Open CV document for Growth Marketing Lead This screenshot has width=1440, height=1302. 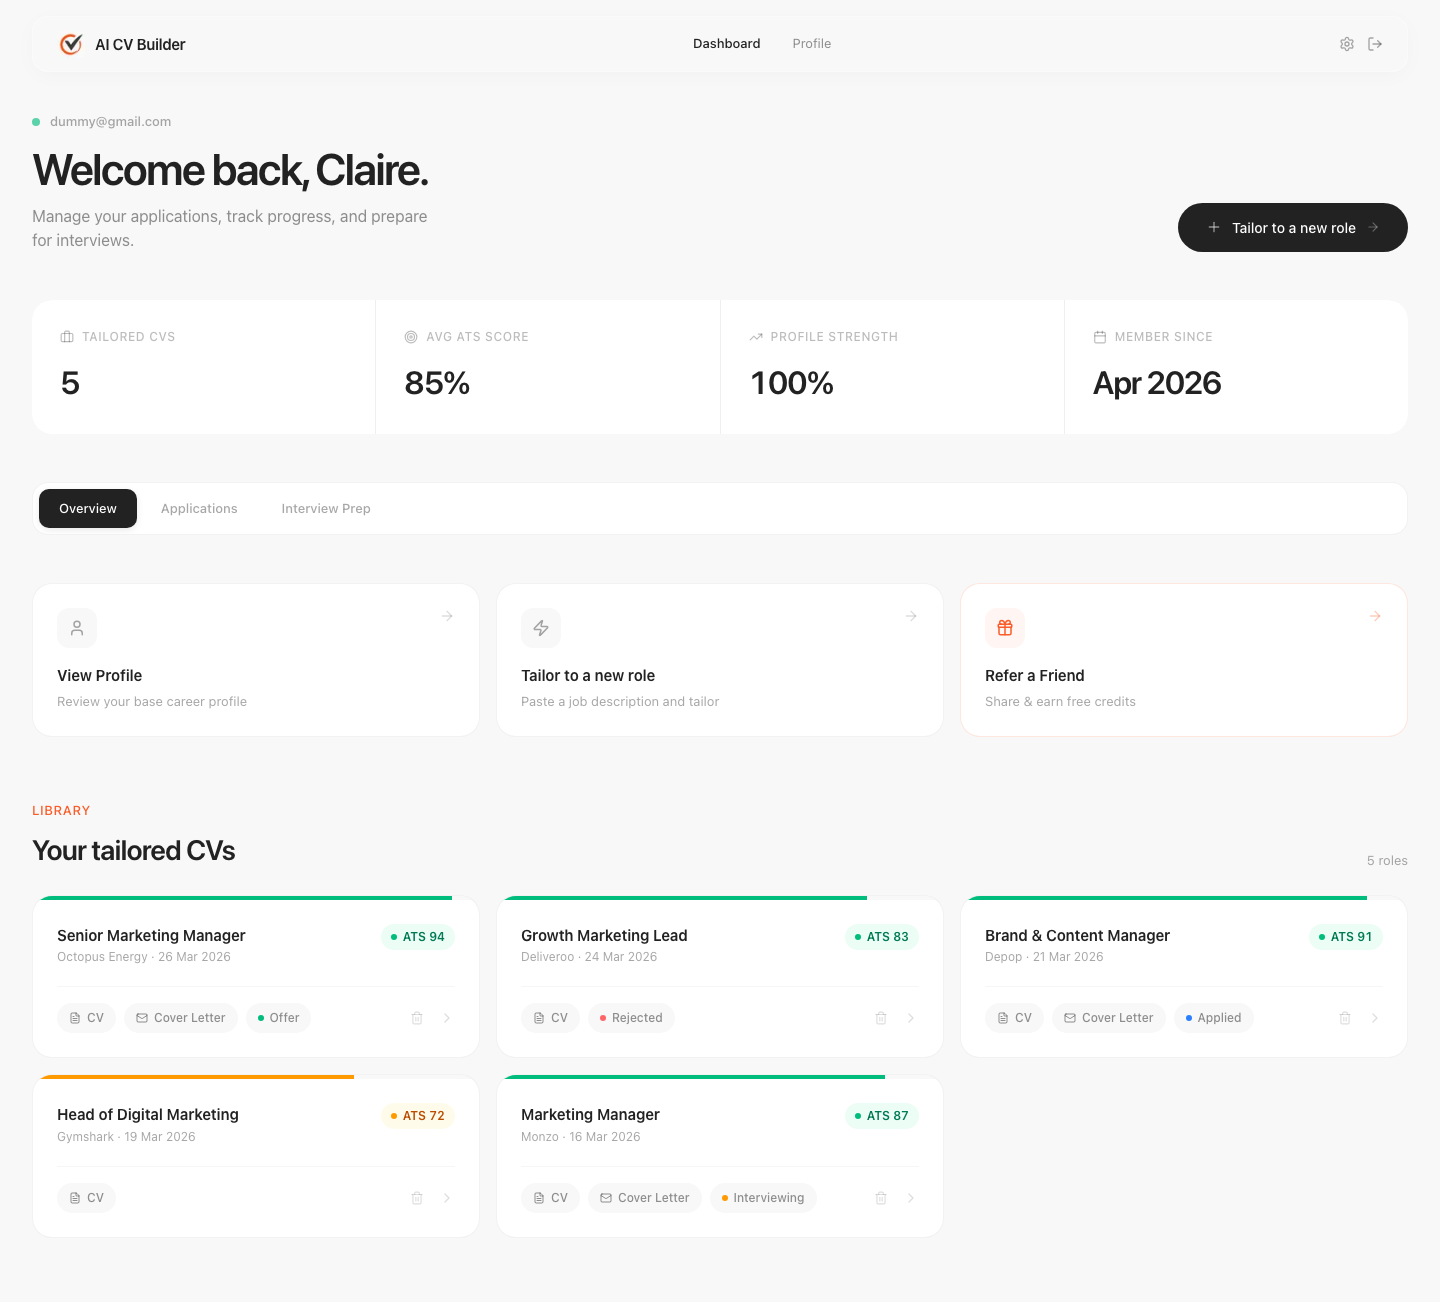pos(551,1018)
